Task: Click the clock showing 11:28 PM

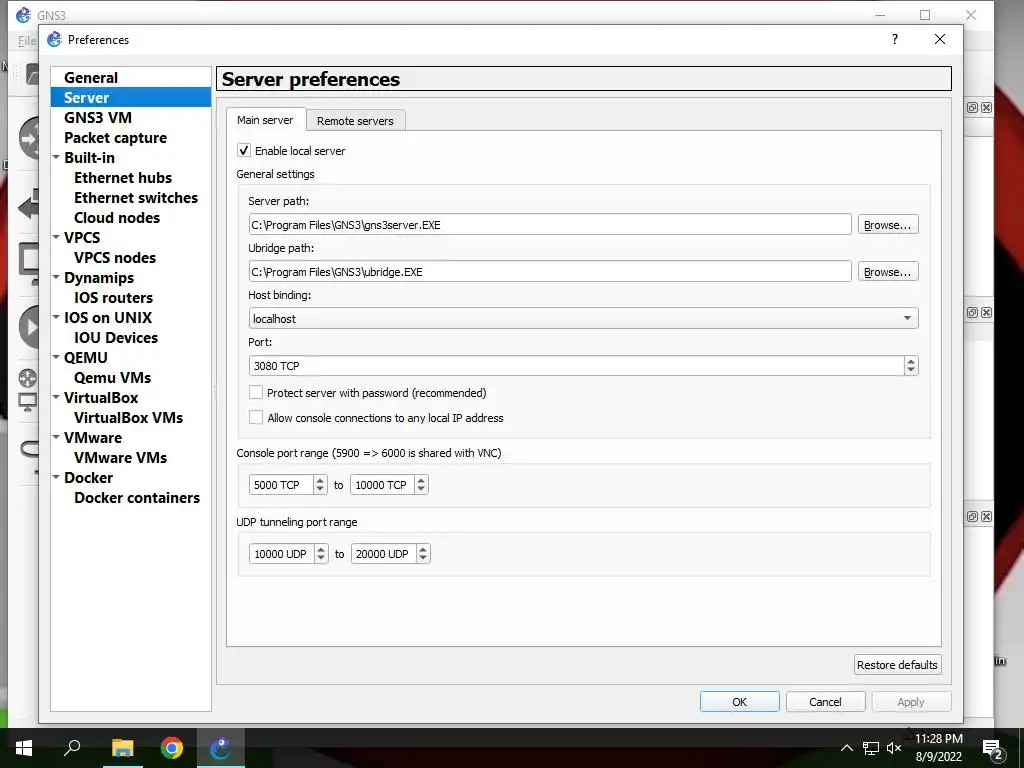Action: (x=938, y=739)
